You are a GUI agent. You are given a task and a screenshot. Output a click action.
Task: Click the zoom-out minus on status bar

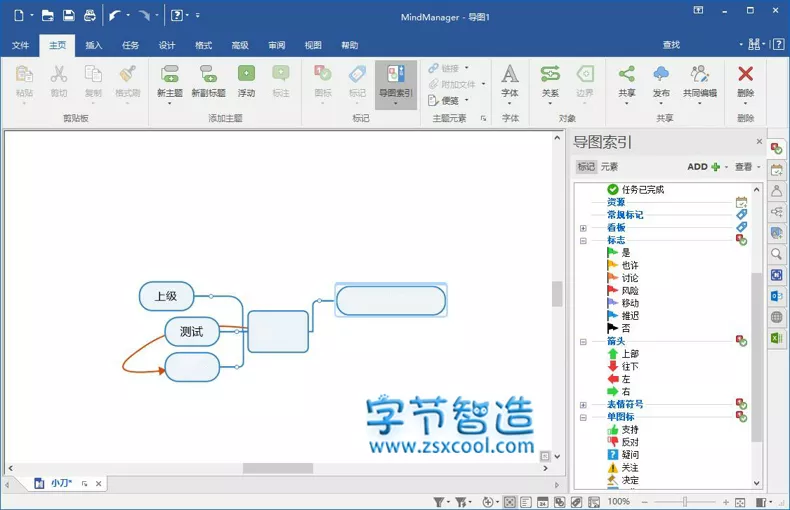pyautogui.click(x=644, y=502)
